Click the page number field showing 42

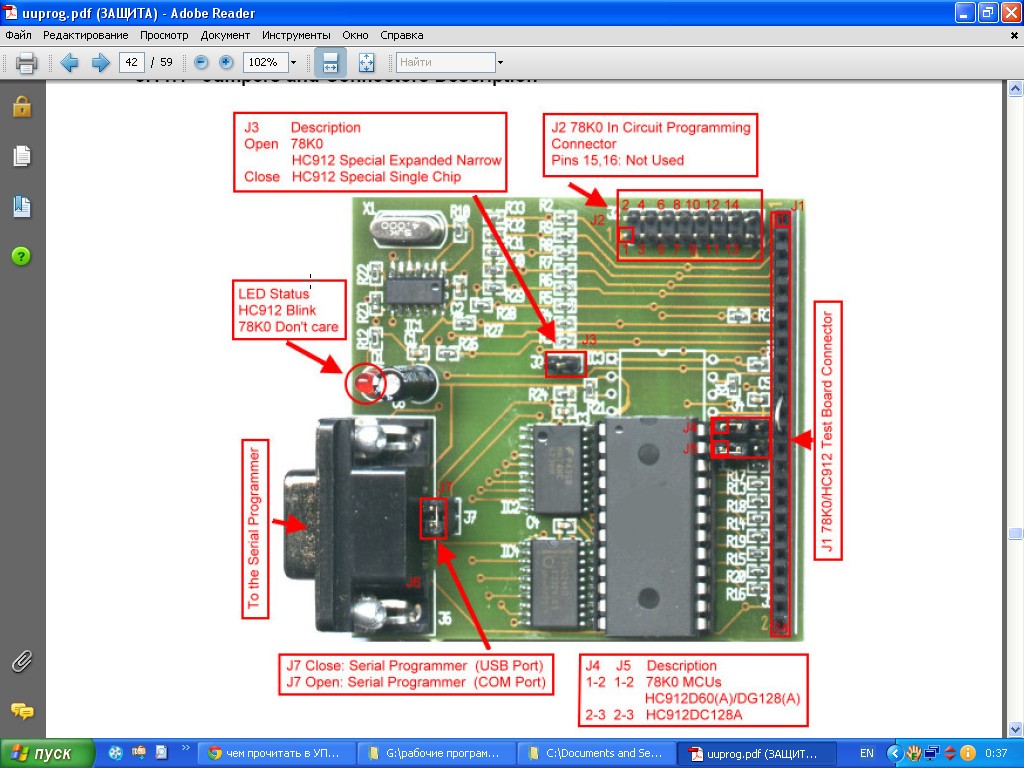coord(131,63)
